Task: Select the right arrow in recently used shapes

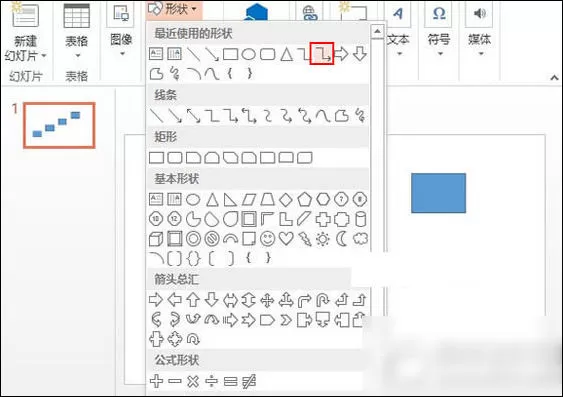Action: (x=341, y=54)
